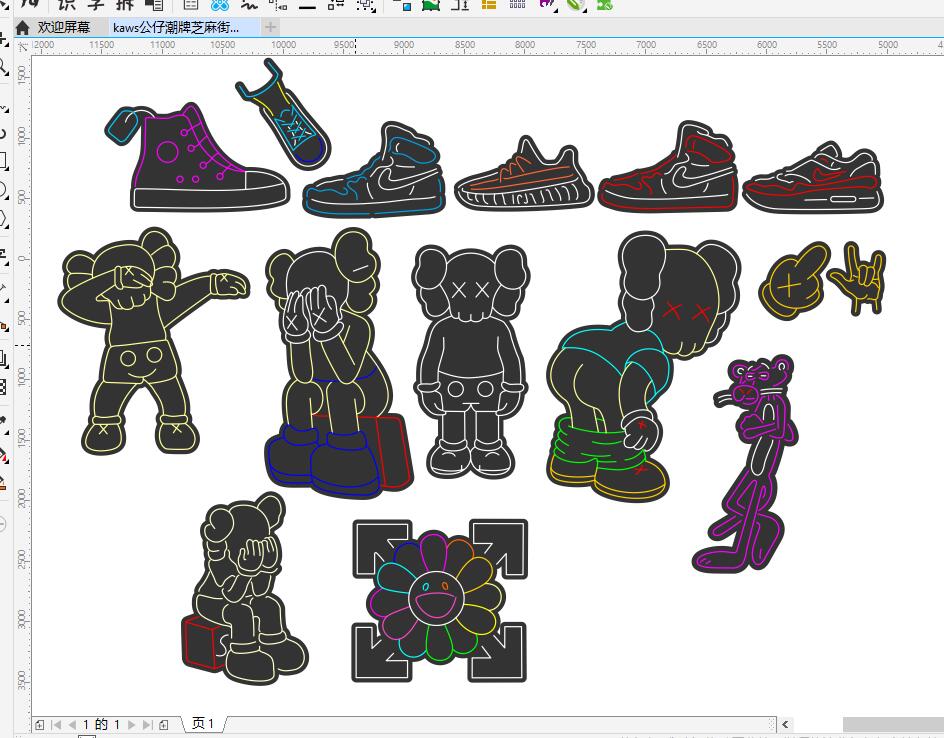Select the Rectangle tool in the toolbox

click(4, 161)
